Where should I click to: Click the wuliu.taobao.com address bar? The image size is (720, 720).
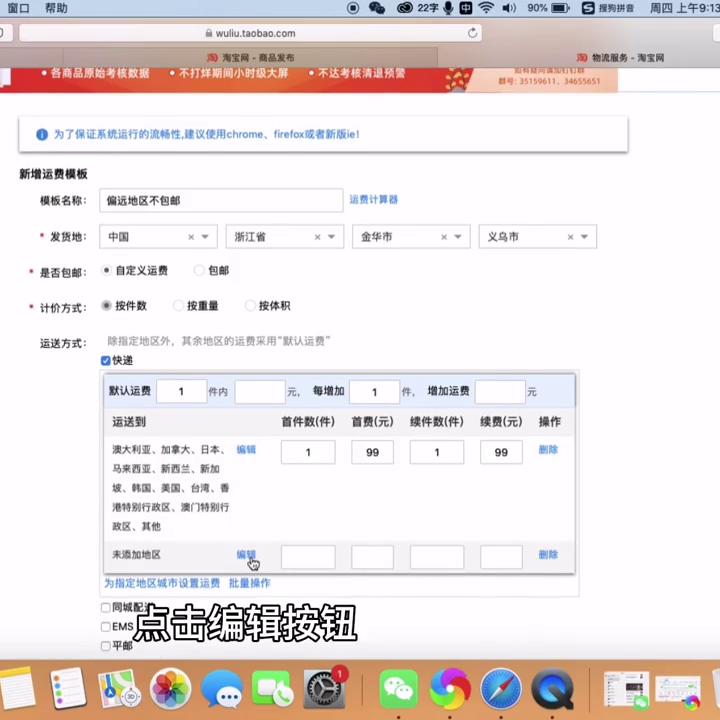tap(250, 33)
